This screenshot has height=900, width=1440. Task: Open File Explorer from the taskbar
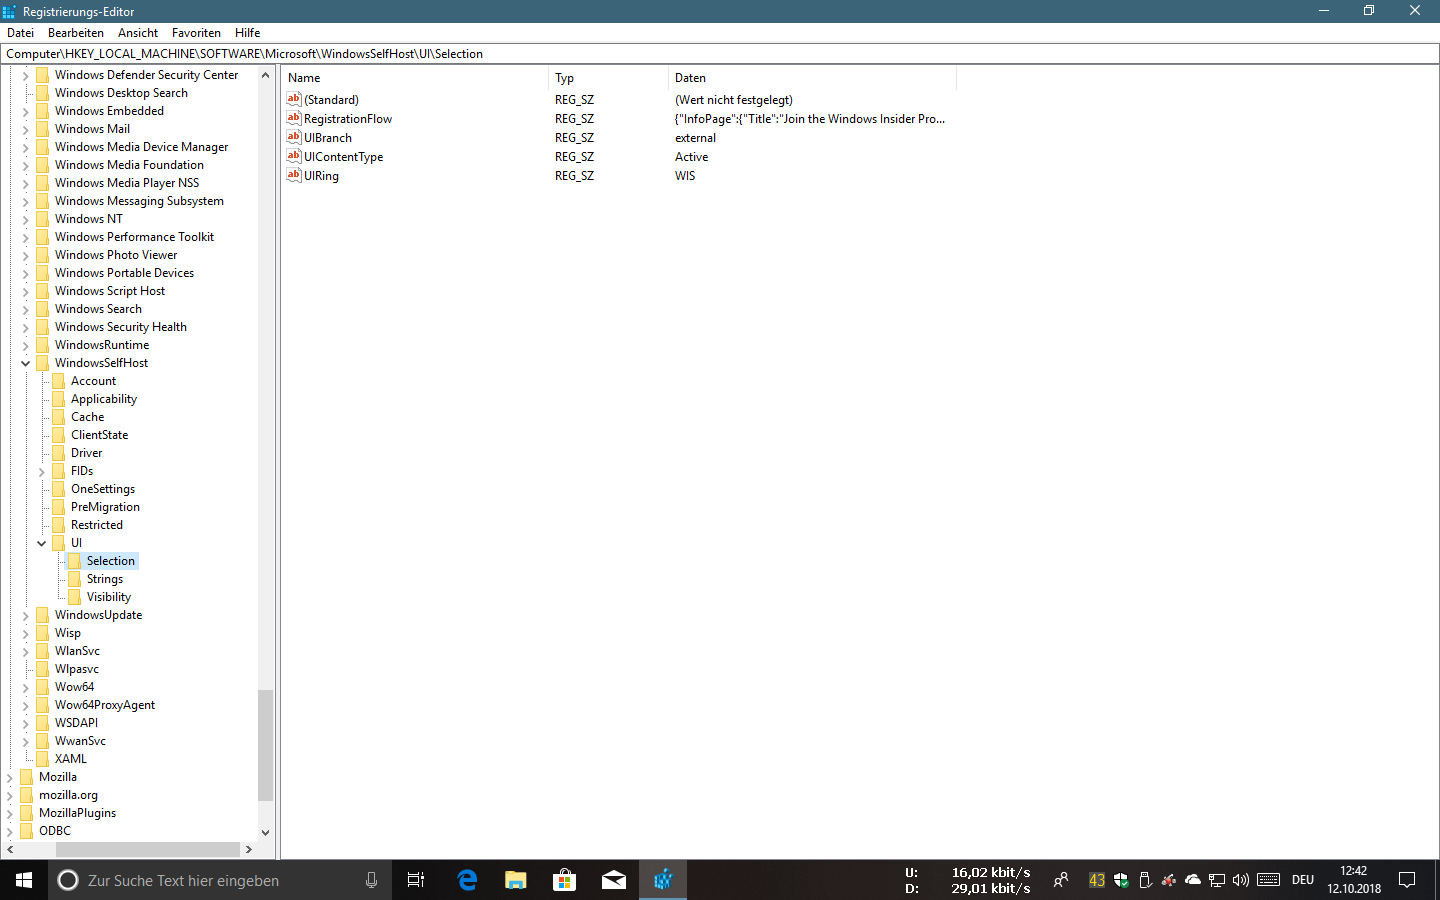pos(515,880)
